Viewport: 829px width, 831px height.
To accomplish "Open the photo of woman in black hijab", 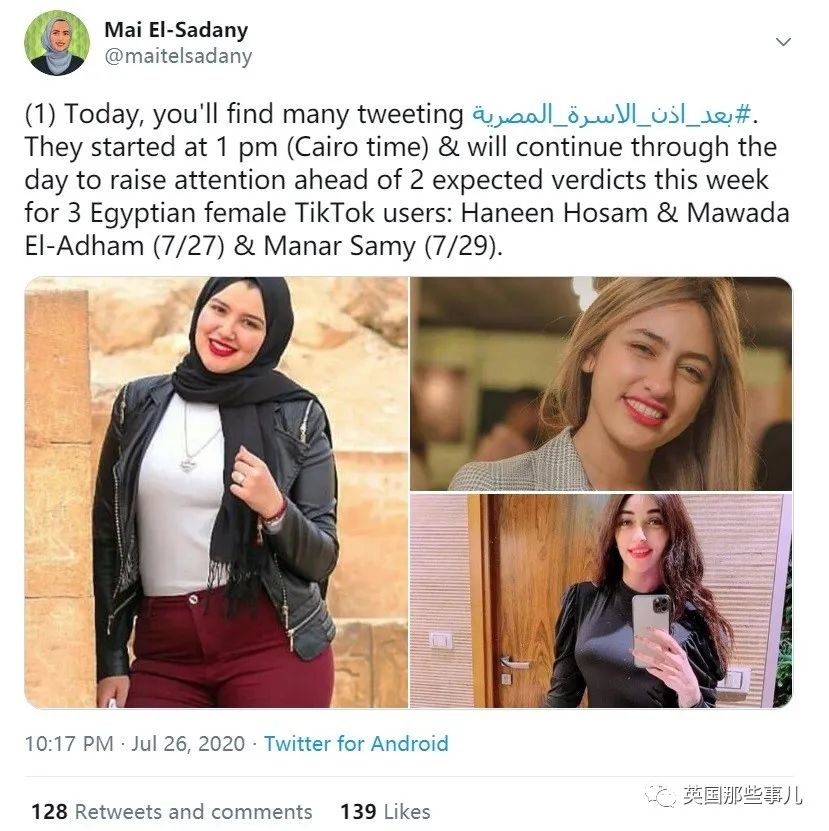I will tap(216, 492).
